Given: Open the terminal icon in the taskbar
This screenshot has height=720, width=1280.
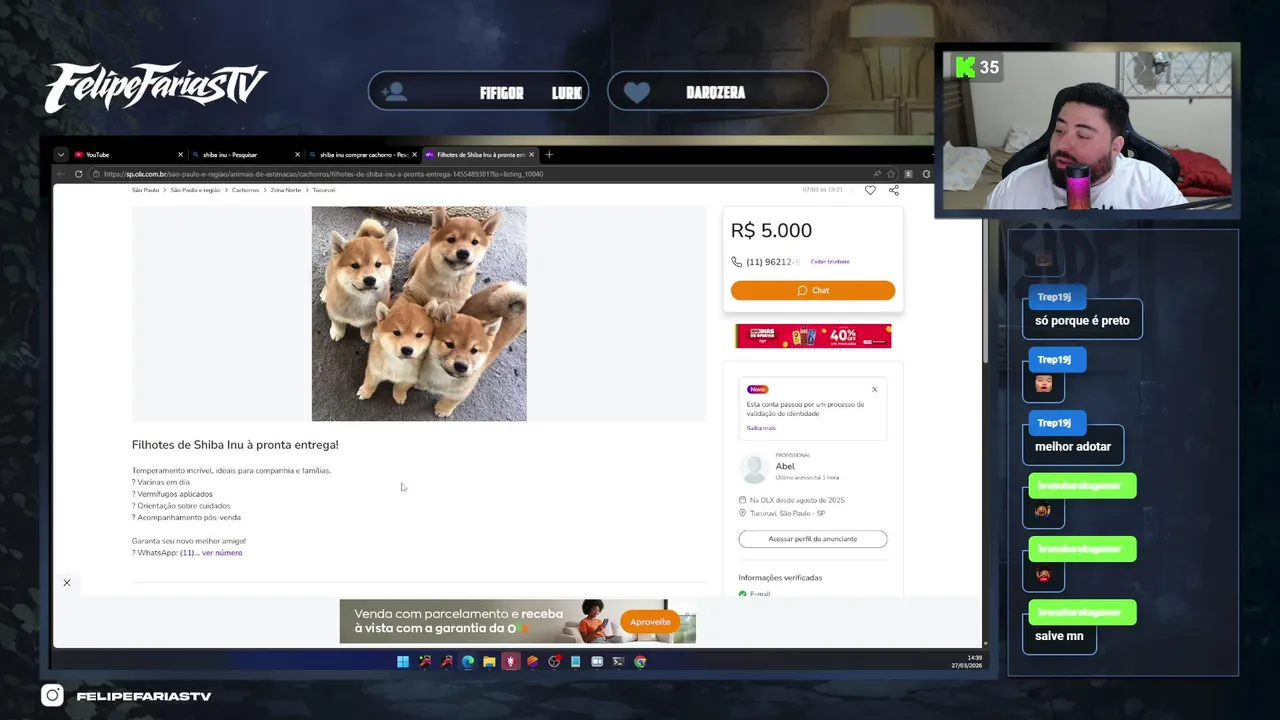Looking at the screenshot, I should point(618,662).
